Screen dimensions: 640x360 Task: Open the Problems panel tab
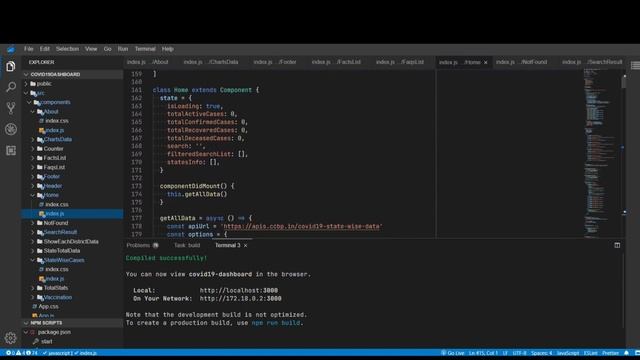[142, 245]
